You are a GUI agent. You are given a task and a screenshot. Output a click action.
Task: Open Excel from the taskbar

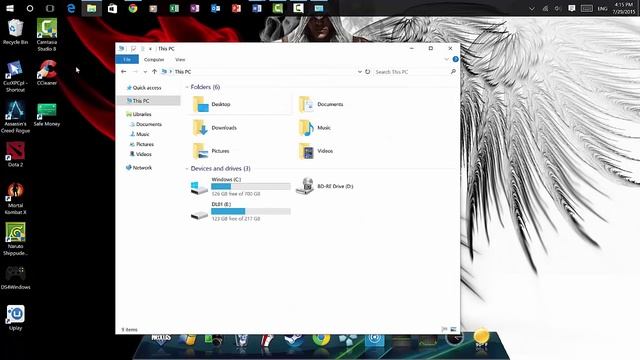tap(174, 8)
